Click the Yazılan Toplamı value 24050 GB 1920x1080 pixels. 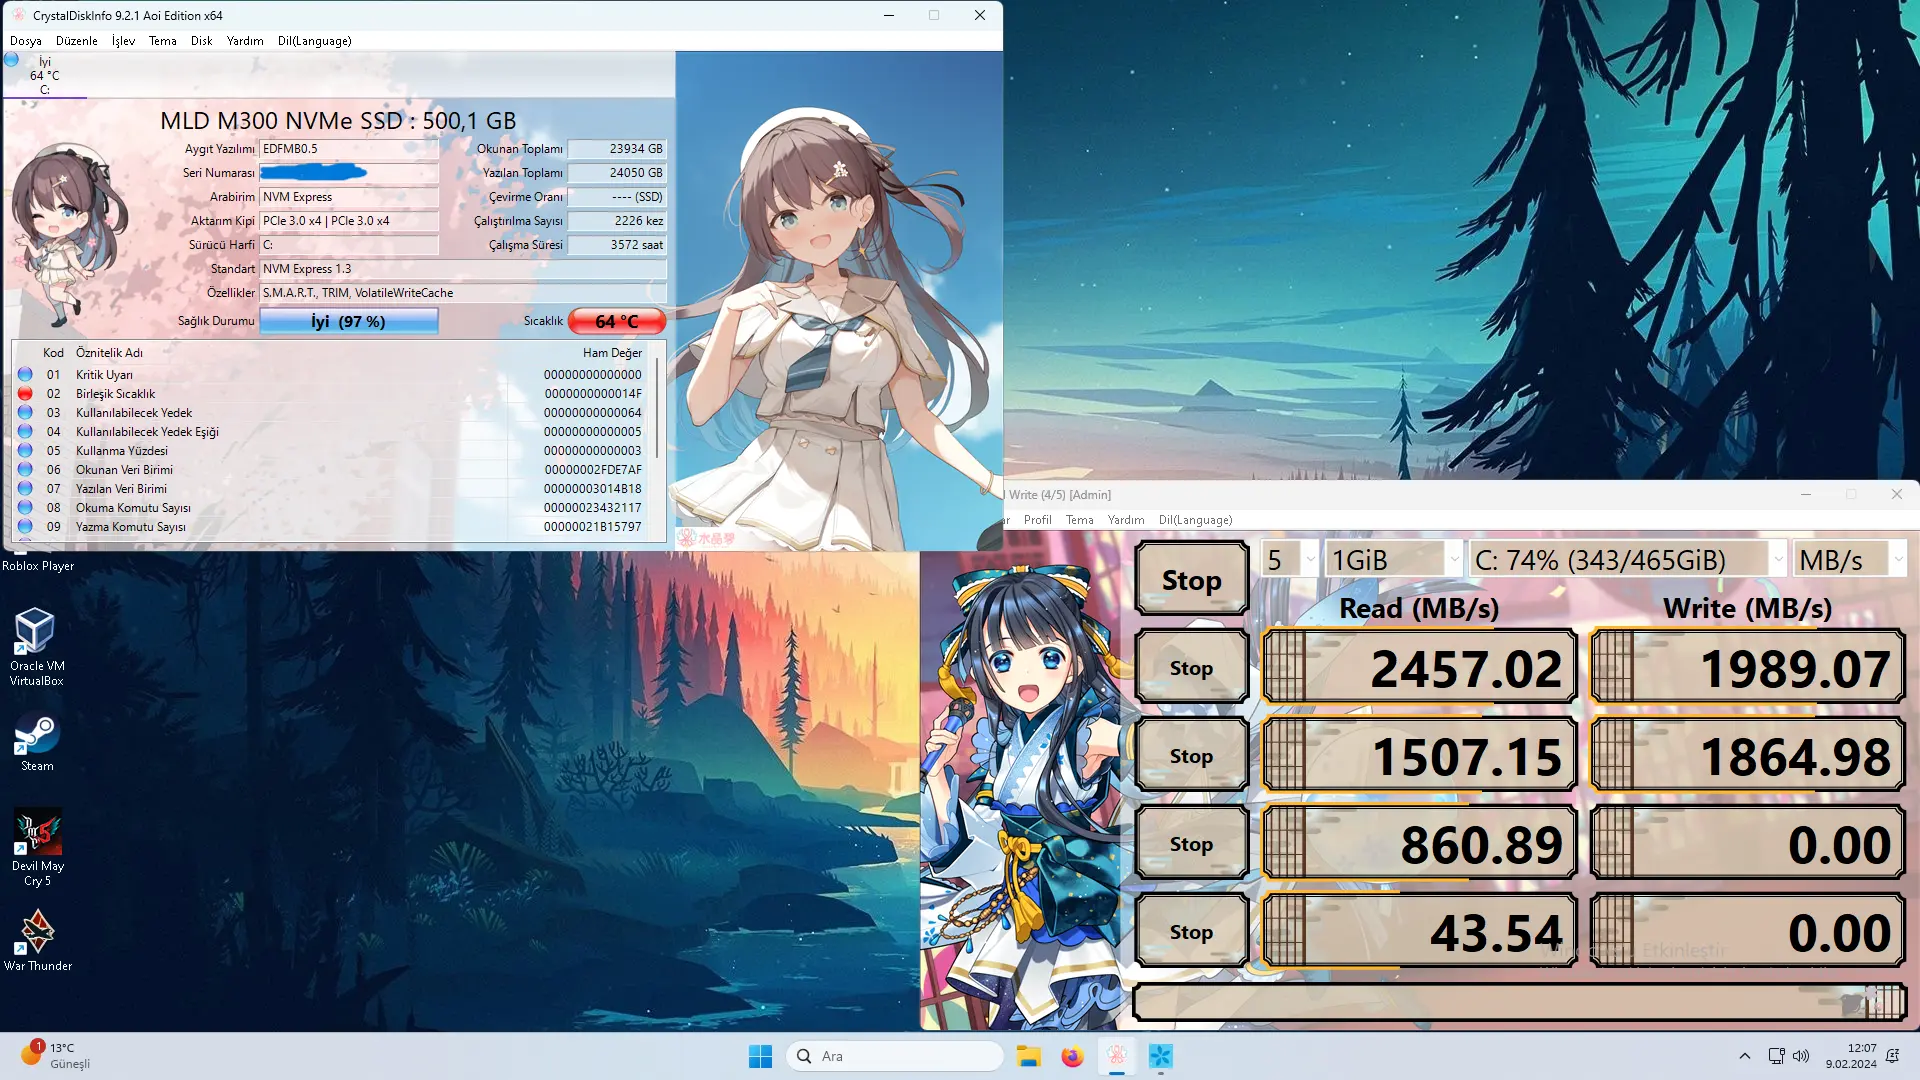tap(617, 173)
